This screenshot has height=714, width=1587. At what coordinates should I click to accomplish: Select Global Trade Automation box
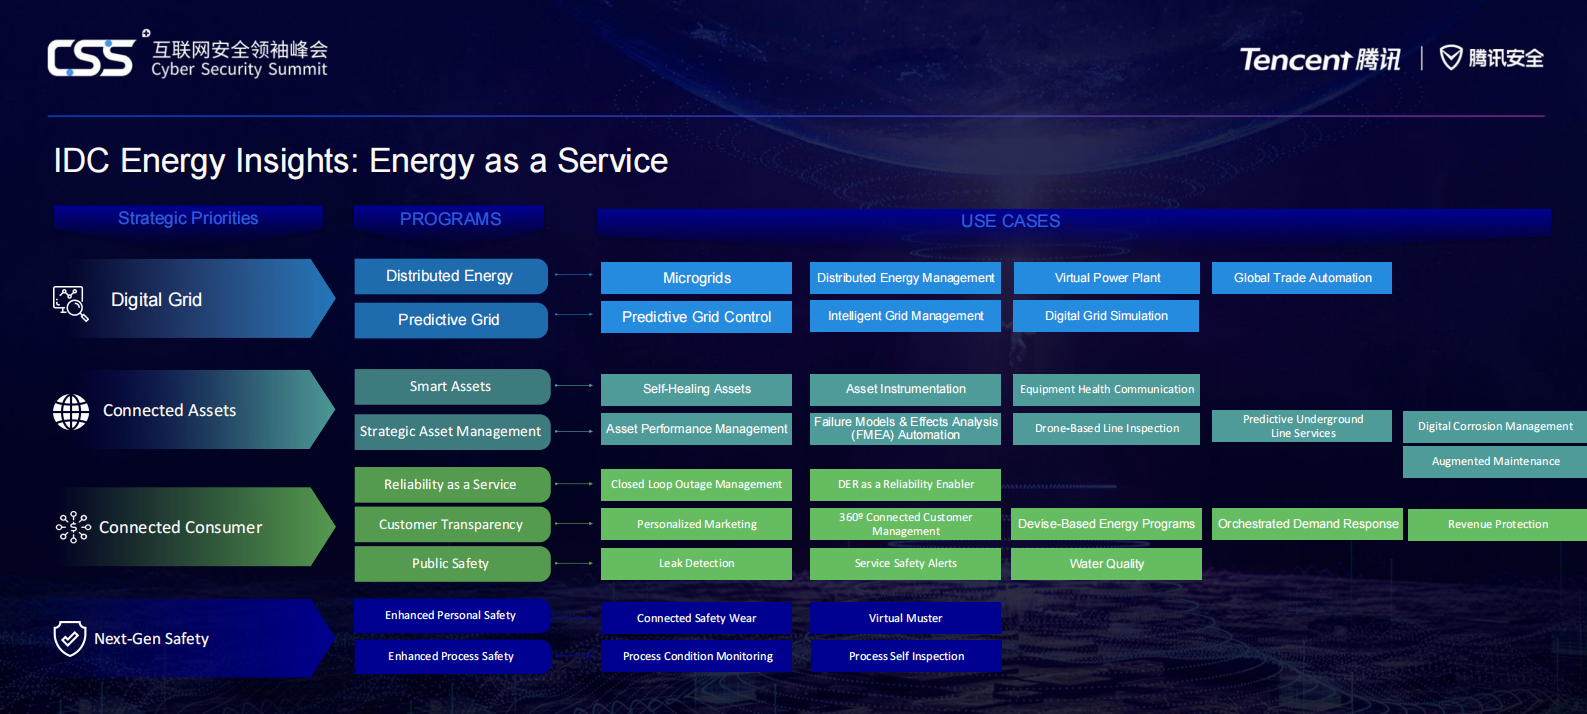click(x=1301, y=278)
